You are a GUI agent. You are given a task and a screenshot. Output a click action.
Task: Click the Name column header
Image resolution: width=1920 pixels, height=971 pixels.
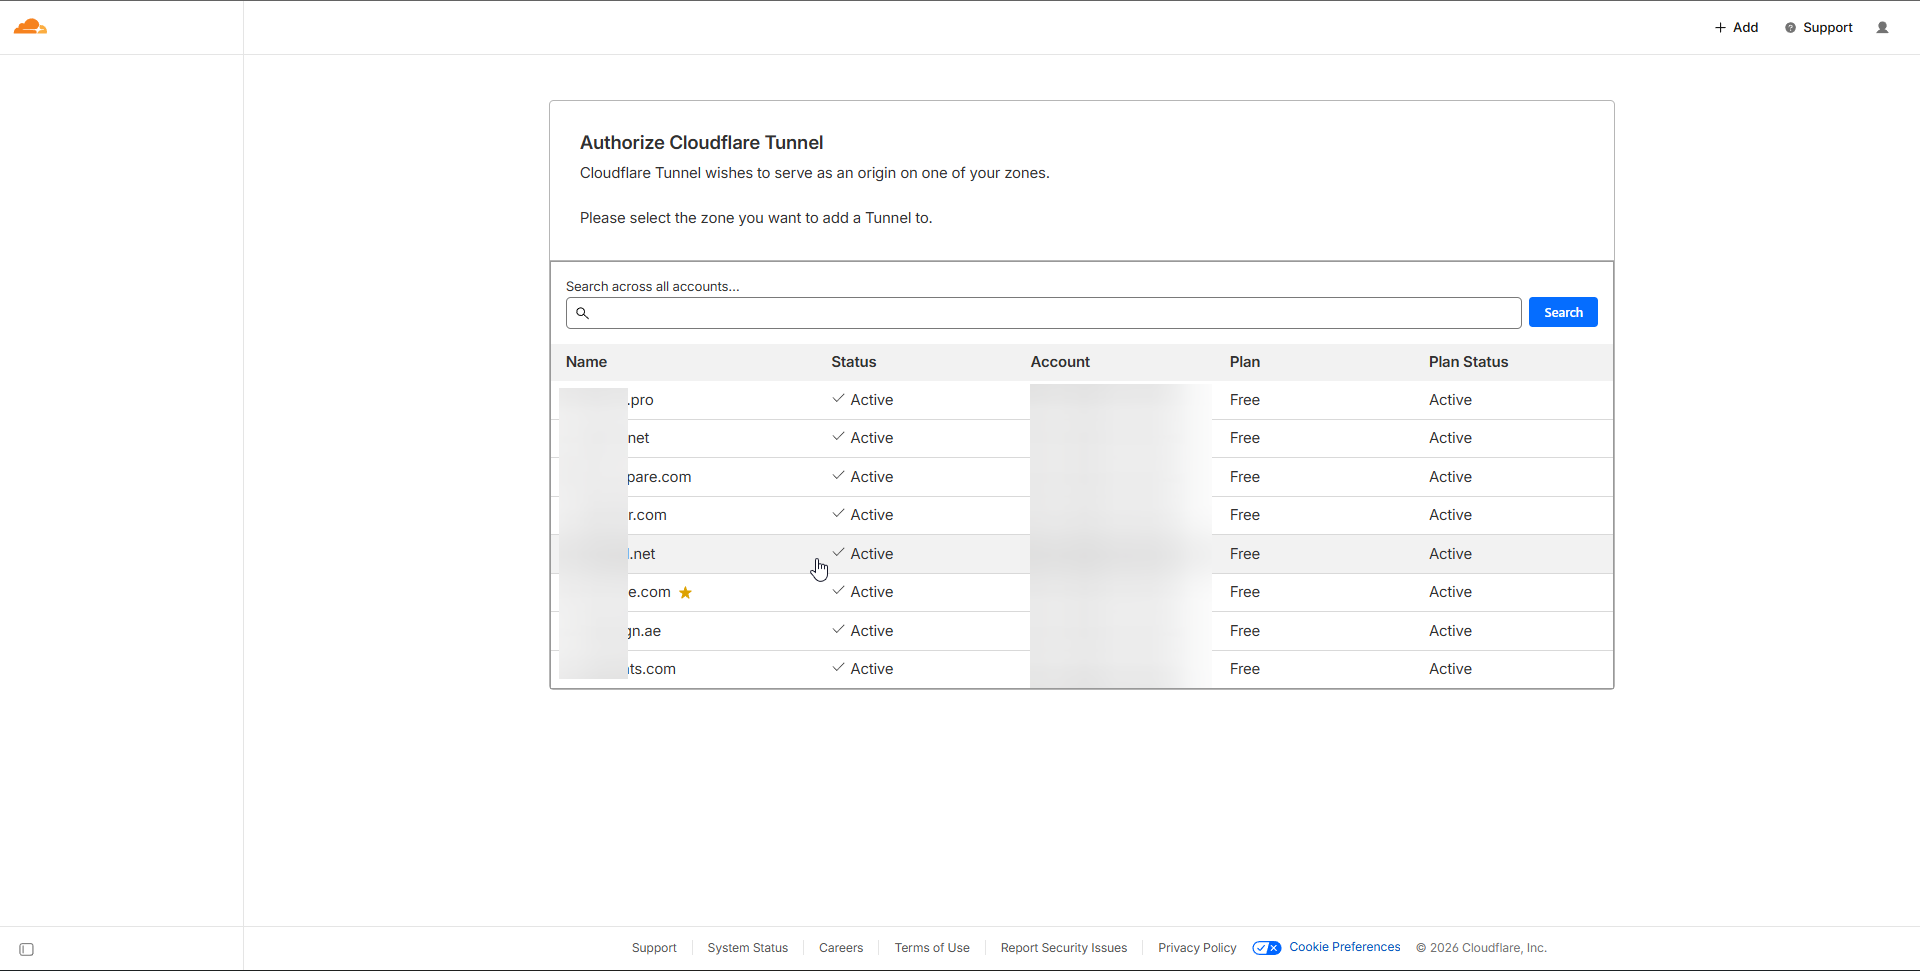tap(586, 362)
